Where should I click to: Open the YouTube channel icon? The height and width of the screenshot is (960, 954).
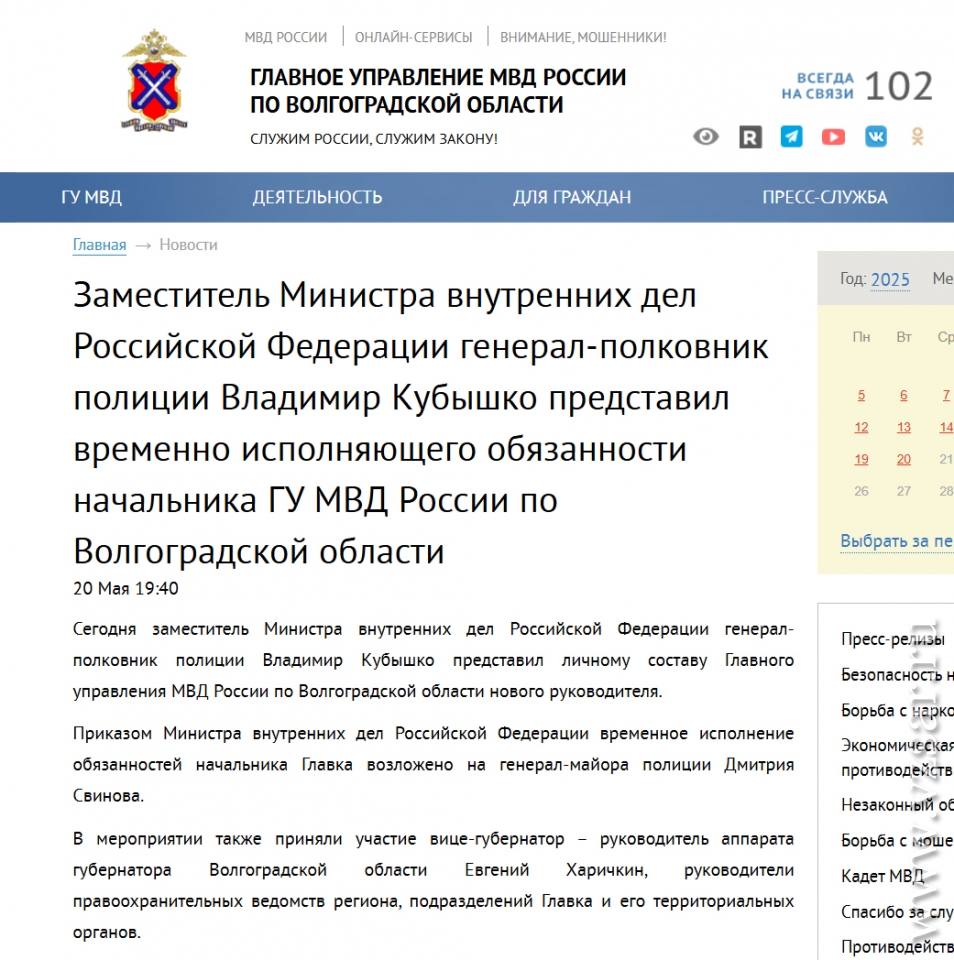833,137
